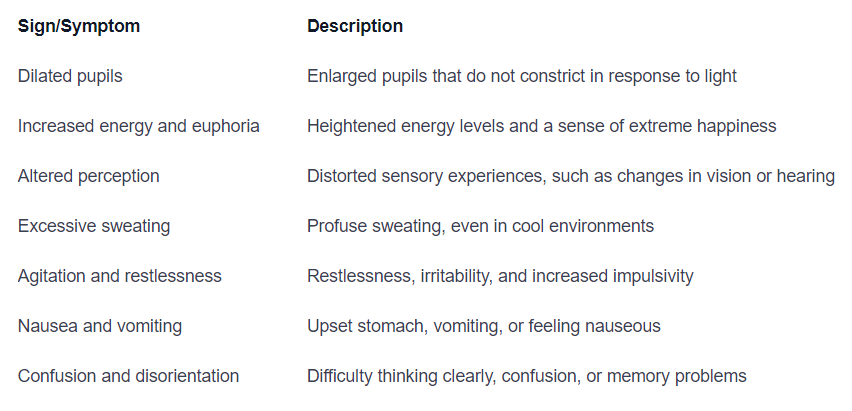Image resolution: width=852 pixels, height=411 pixels.
Task: Click the enlarged pupils description text
Action: click(522, 76)
